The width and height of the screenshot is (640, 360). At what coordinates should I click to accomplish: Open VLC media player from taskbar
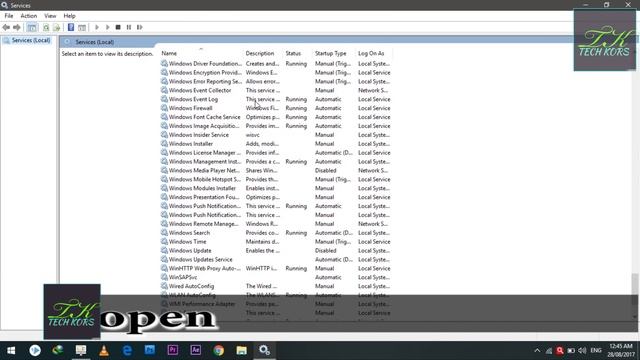coord(104,350)
